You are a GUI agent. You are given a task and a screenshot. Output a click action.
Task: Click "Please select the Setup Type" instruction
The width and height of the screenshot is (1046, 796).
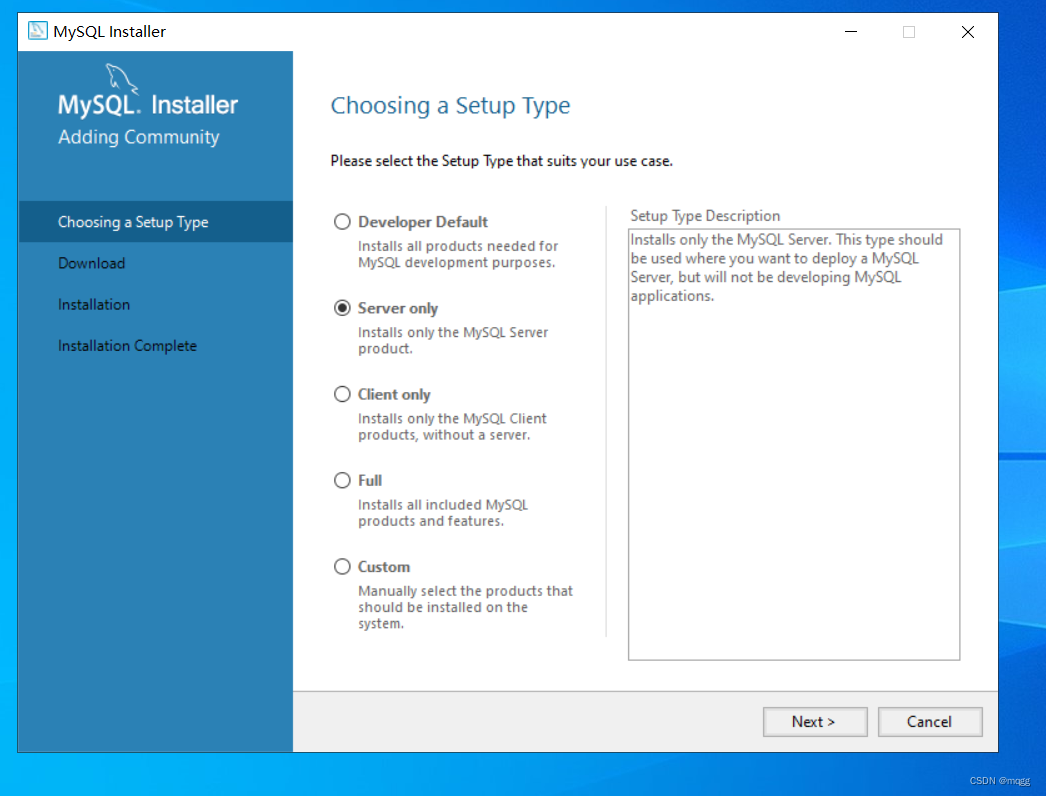click(x=502, y=161)
